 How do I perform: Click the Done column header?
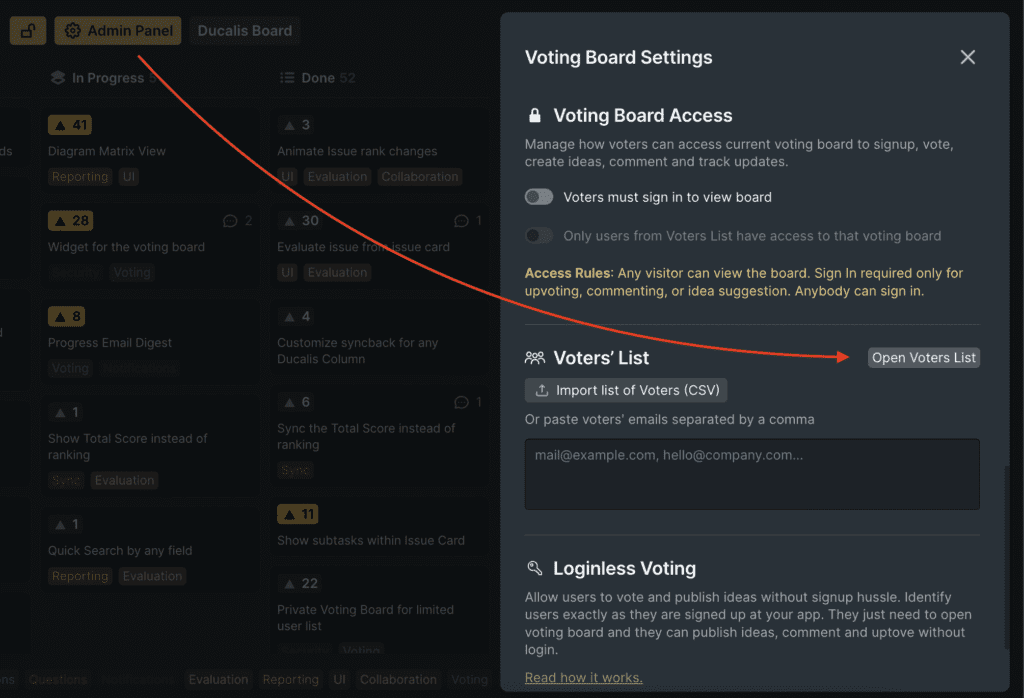pos(317,78)
